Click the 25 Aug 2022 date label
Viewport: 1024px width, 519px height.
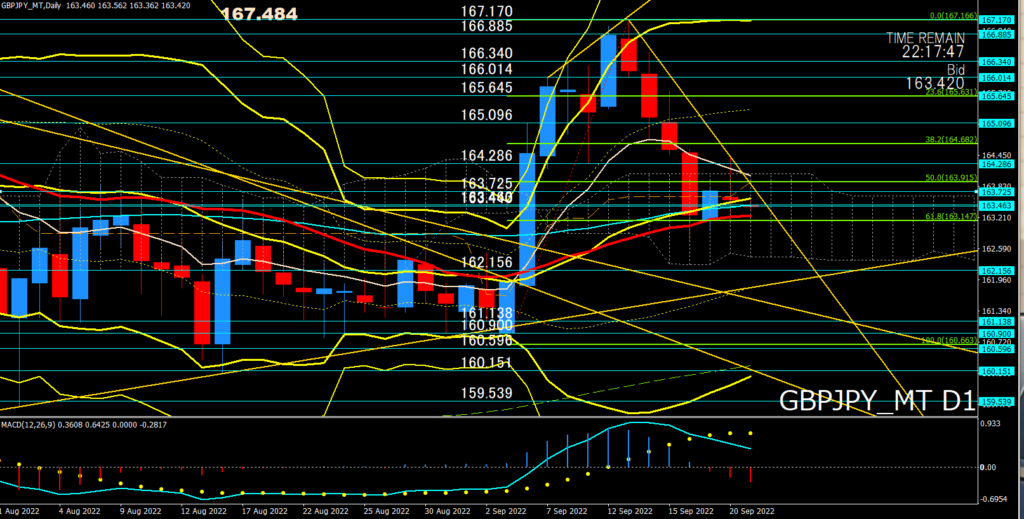coord(386,511)
